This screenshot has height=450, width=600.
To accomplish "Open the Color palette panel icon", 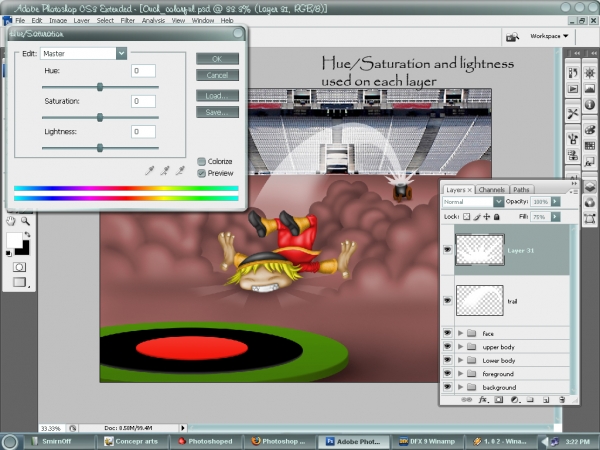I will click(590, 129).
